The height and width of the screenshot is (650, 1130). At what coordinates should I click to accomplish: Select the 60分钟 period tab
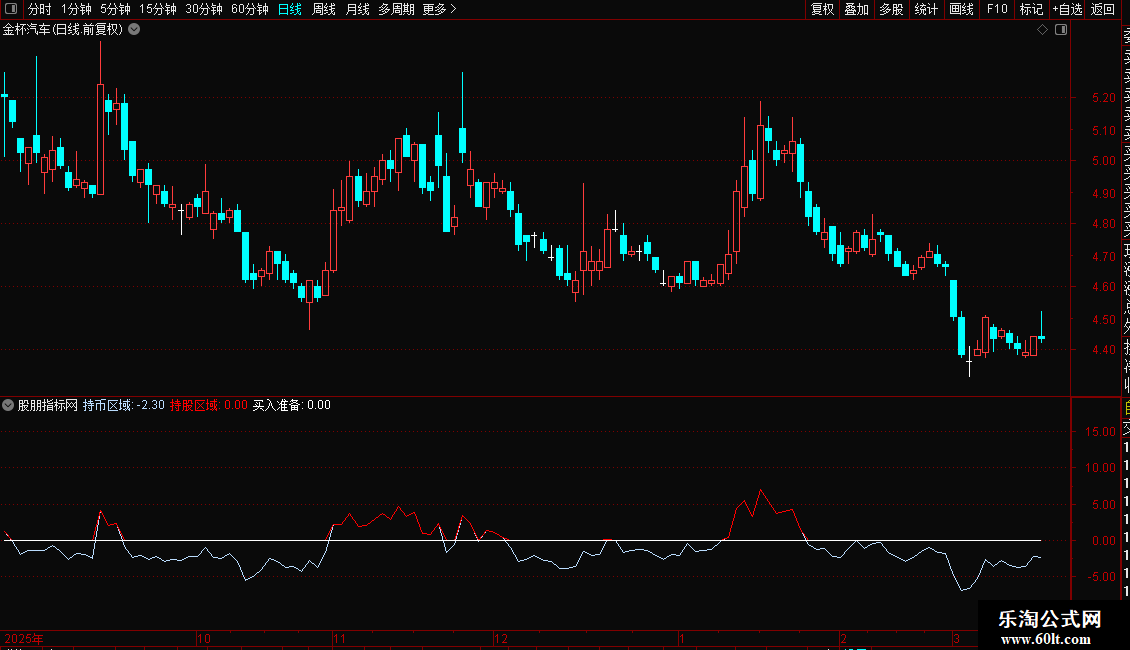coord(250,9)
